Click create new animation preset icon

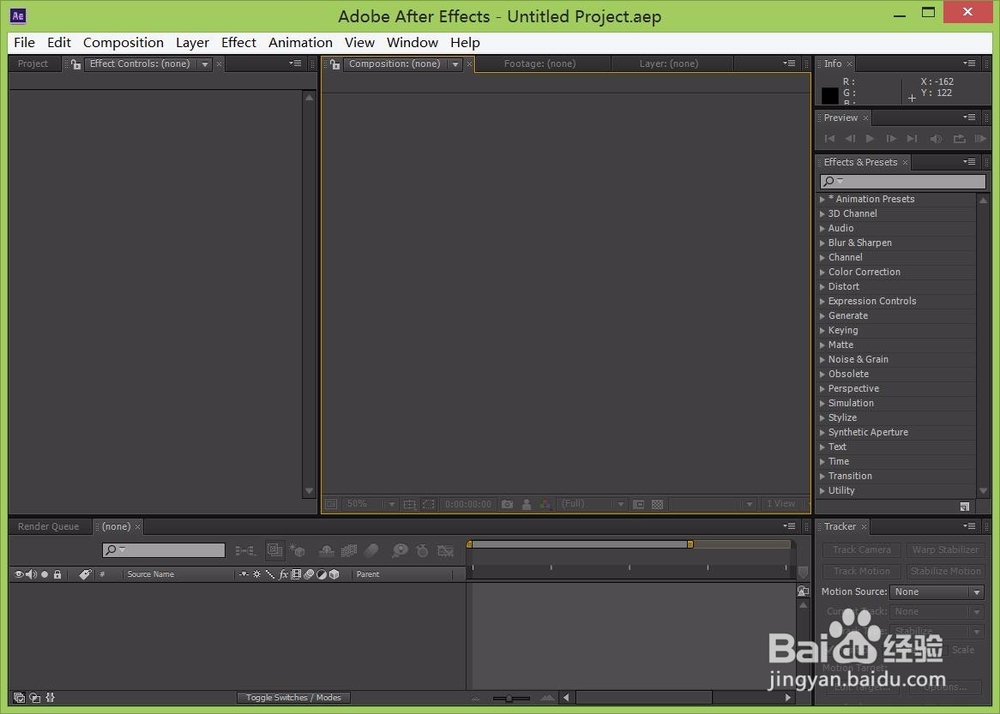point(964,506)
